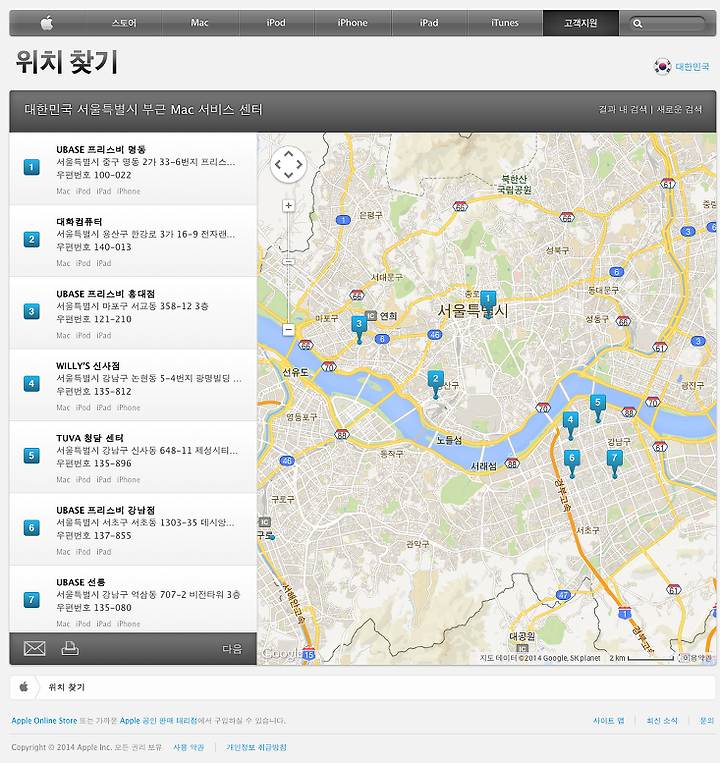Click the Google logo on map
The height and width of the screenshot is (763, 720).
point(280,654)
